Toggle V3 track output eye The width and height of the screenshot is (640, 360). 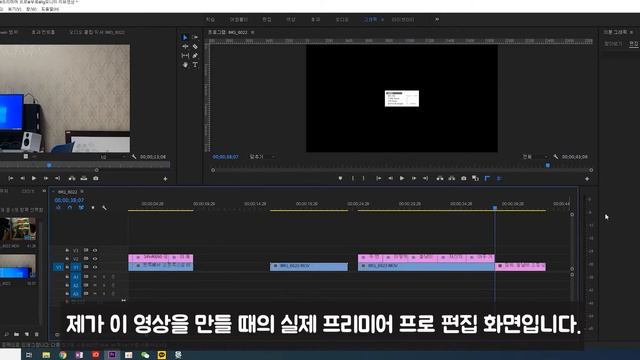[95, 250]
